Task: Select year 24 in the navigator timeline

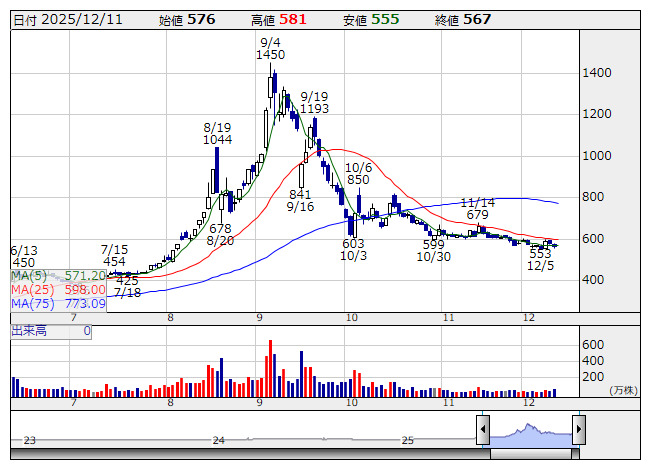Action: (218, 440)
